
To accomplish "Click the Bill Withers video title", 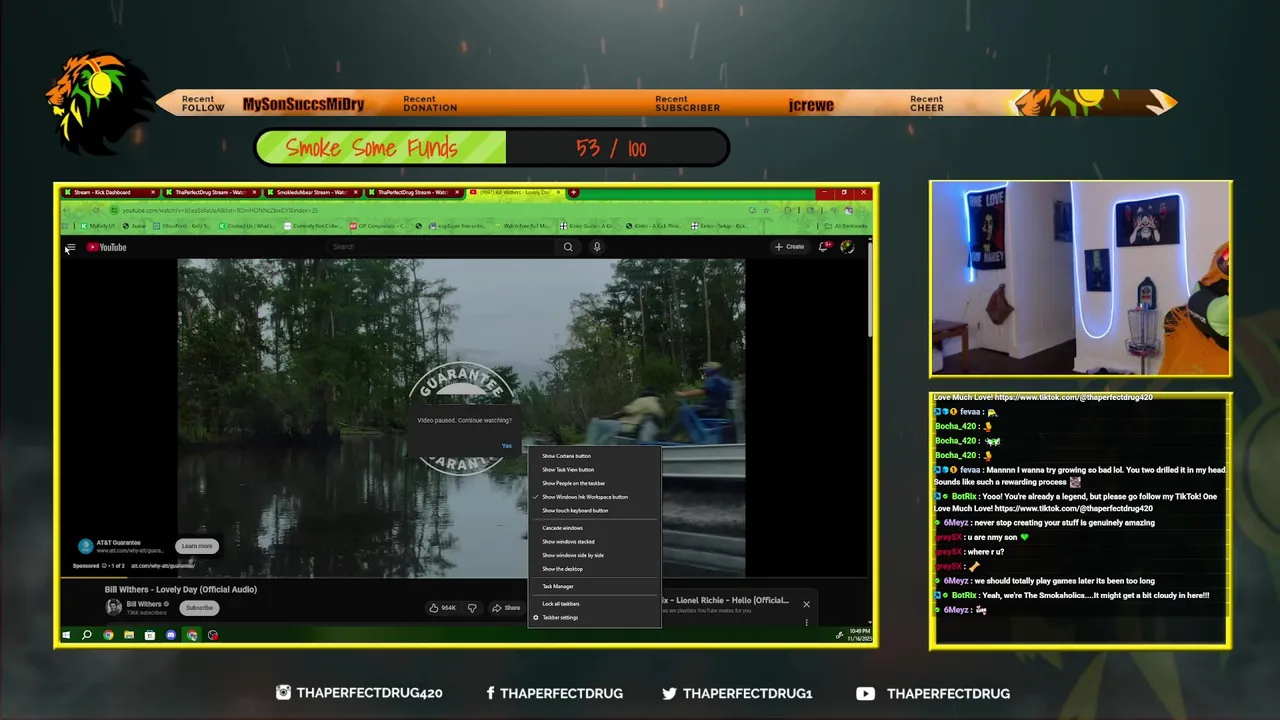I will 181,590.
